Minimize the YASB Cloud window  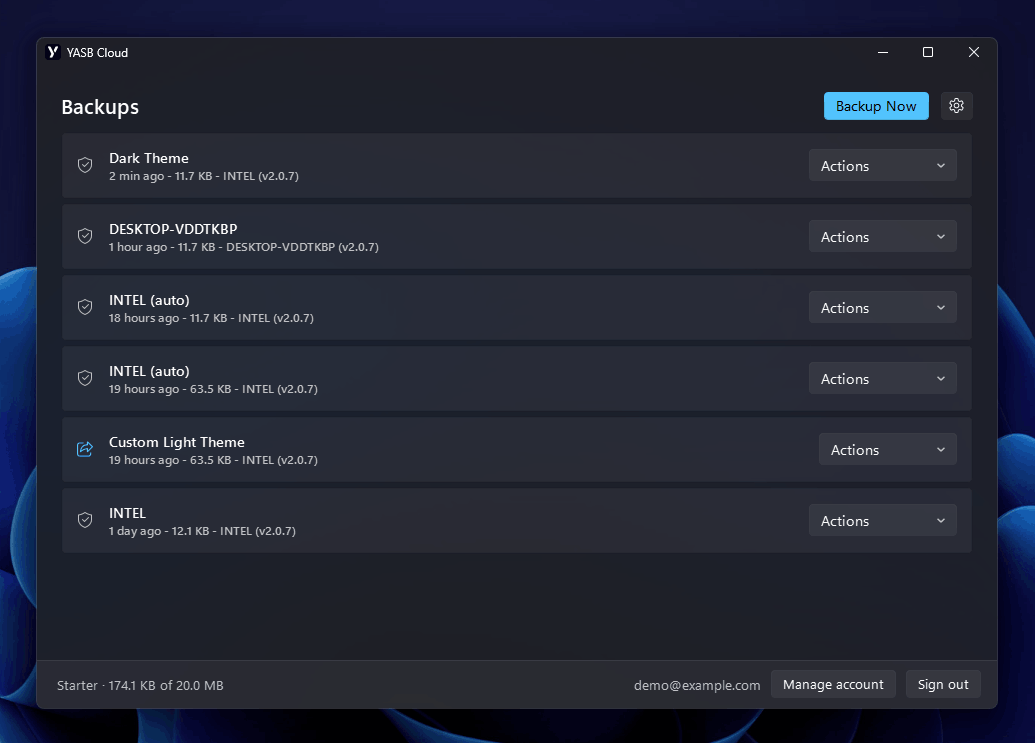tap(883, 52)
